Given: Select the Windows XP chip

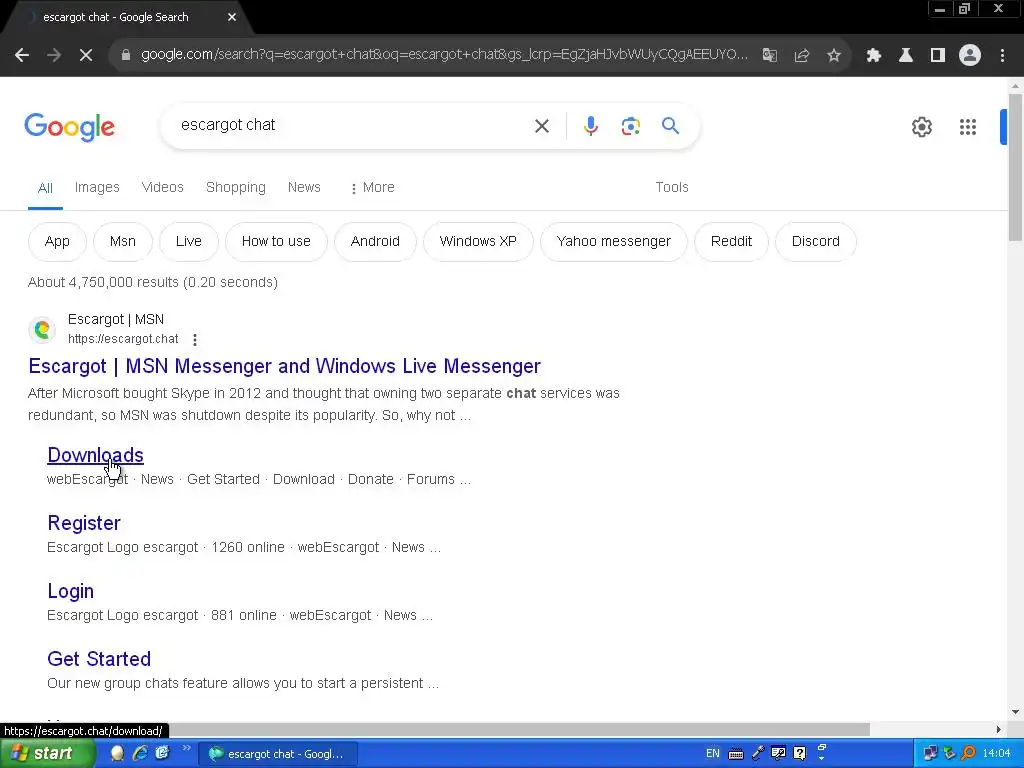Looking at the screenshot, I should (x=478, y=242).
